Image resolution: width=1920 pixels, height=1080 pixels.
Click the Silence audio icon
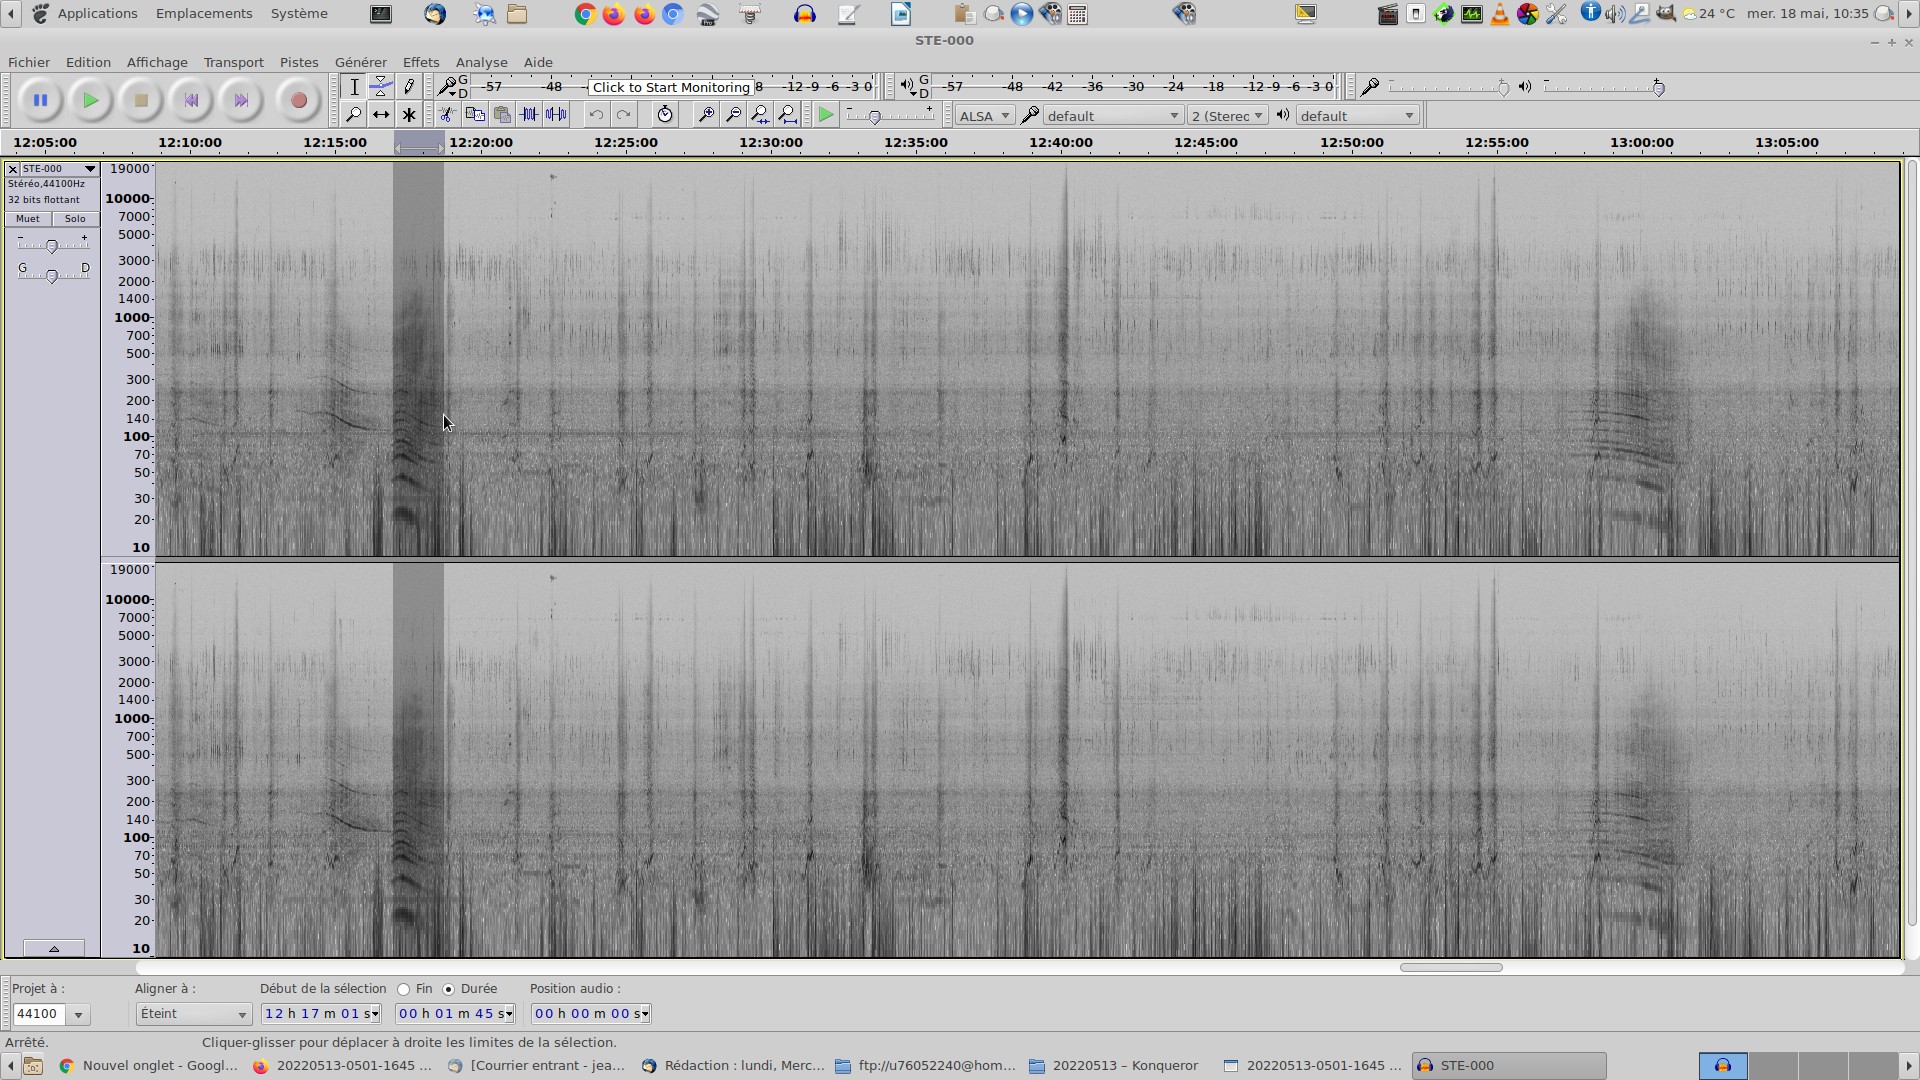coord(556,115)
